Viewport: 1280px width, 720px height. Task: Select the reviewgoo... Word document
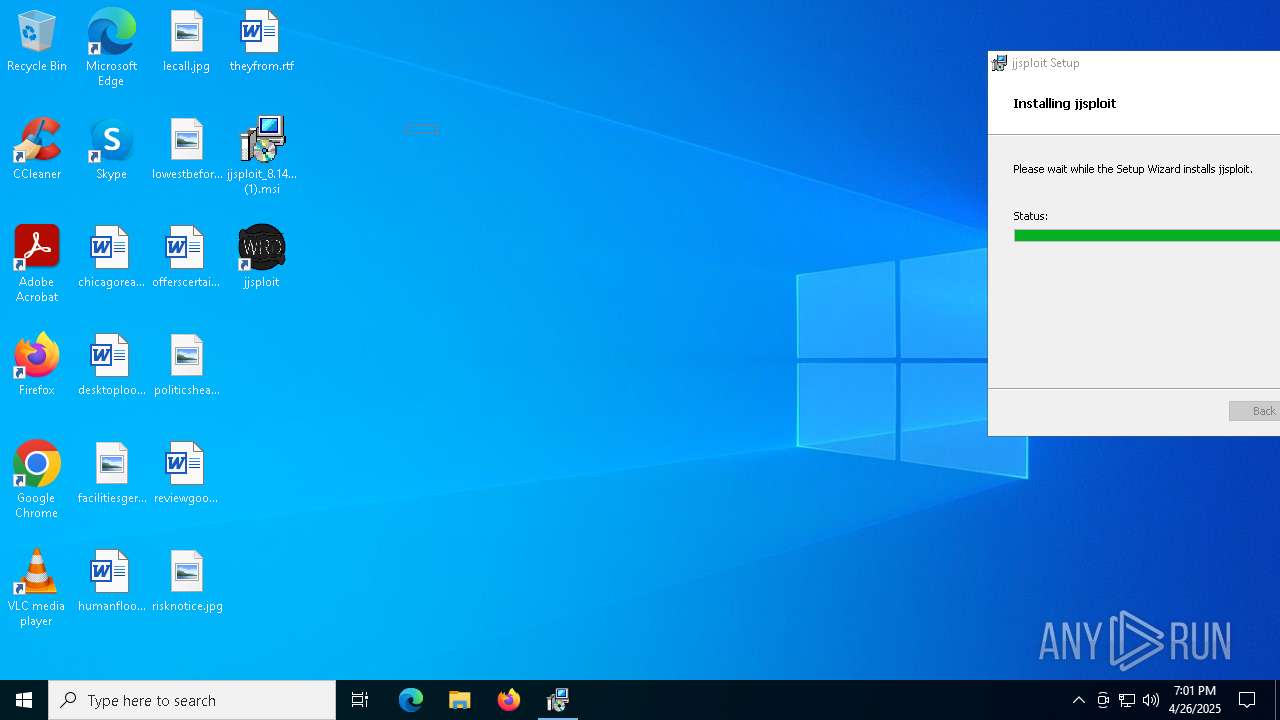click(x=186, y=474)
